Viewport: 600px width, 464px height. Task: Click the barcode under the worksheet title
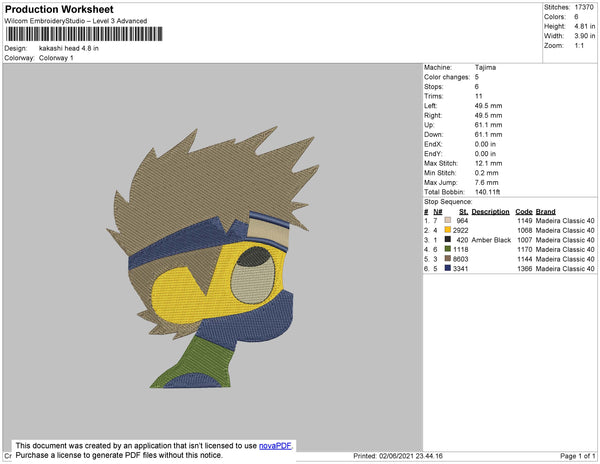[x=84, y=34]
